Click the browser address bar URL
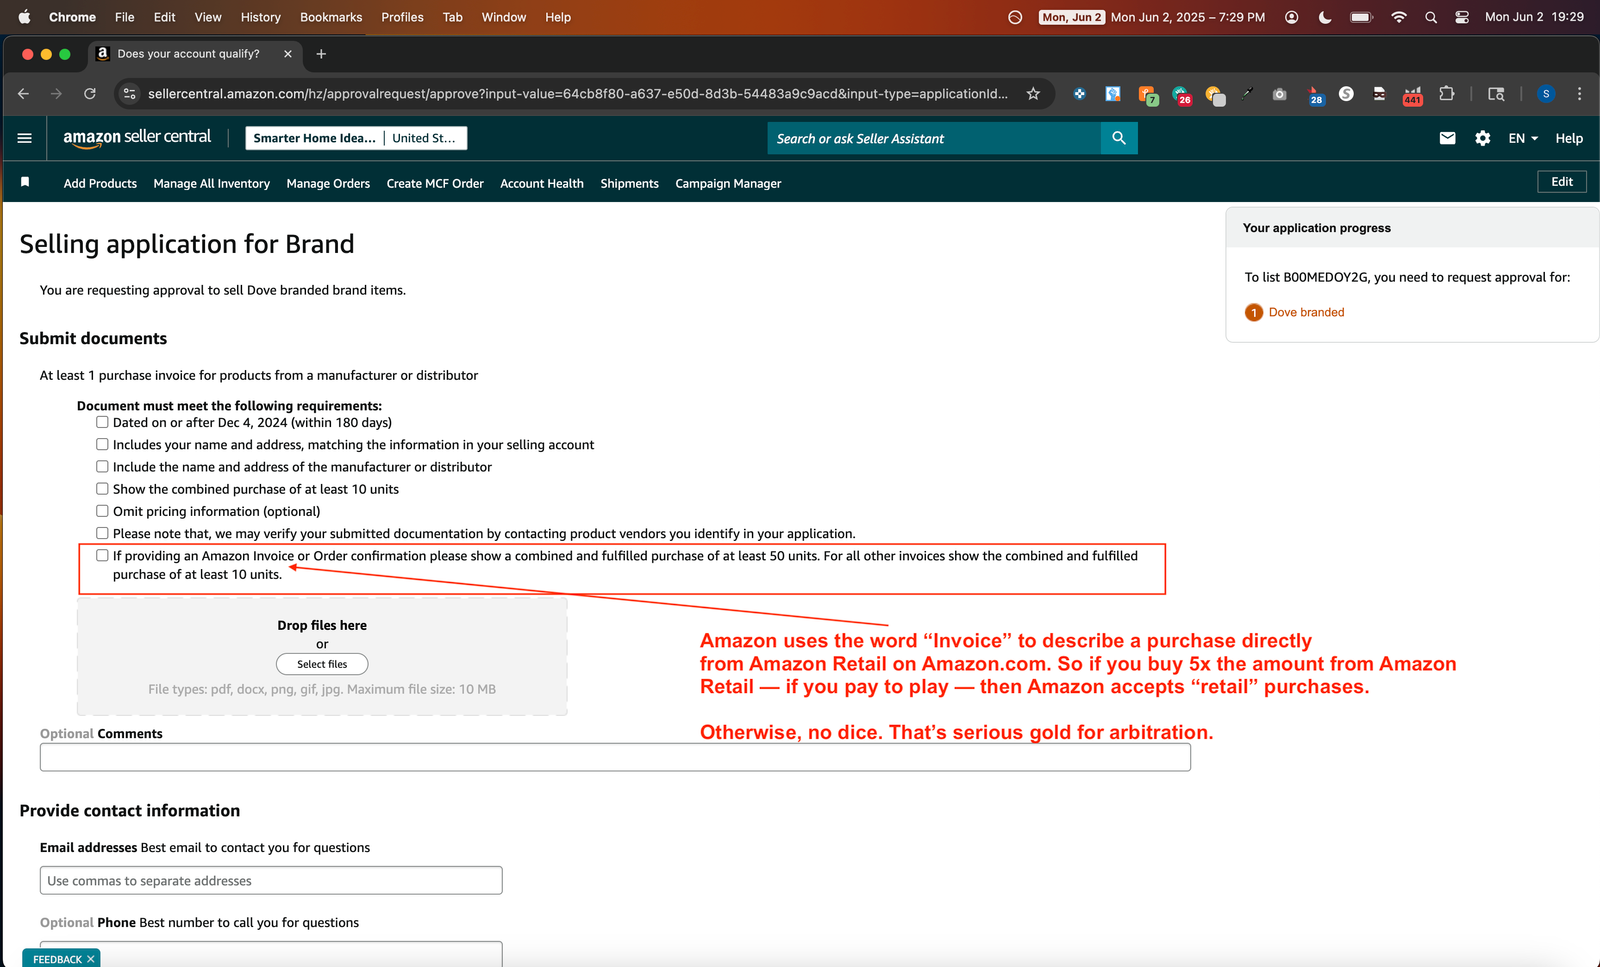The image size is (1600, 967). coord(578,94)
